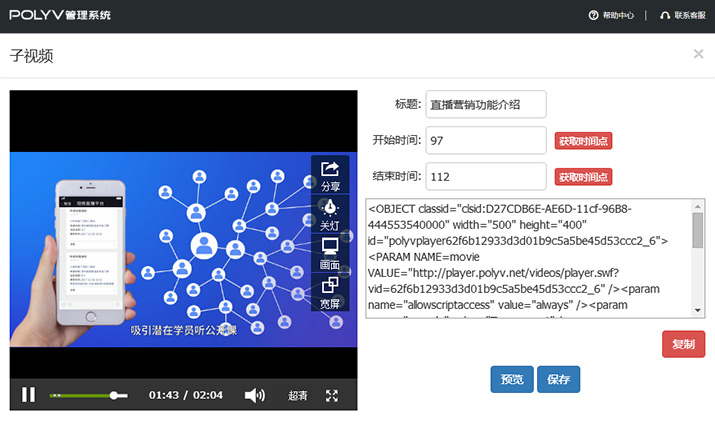Mute the video player volume

tap(255, 395)
